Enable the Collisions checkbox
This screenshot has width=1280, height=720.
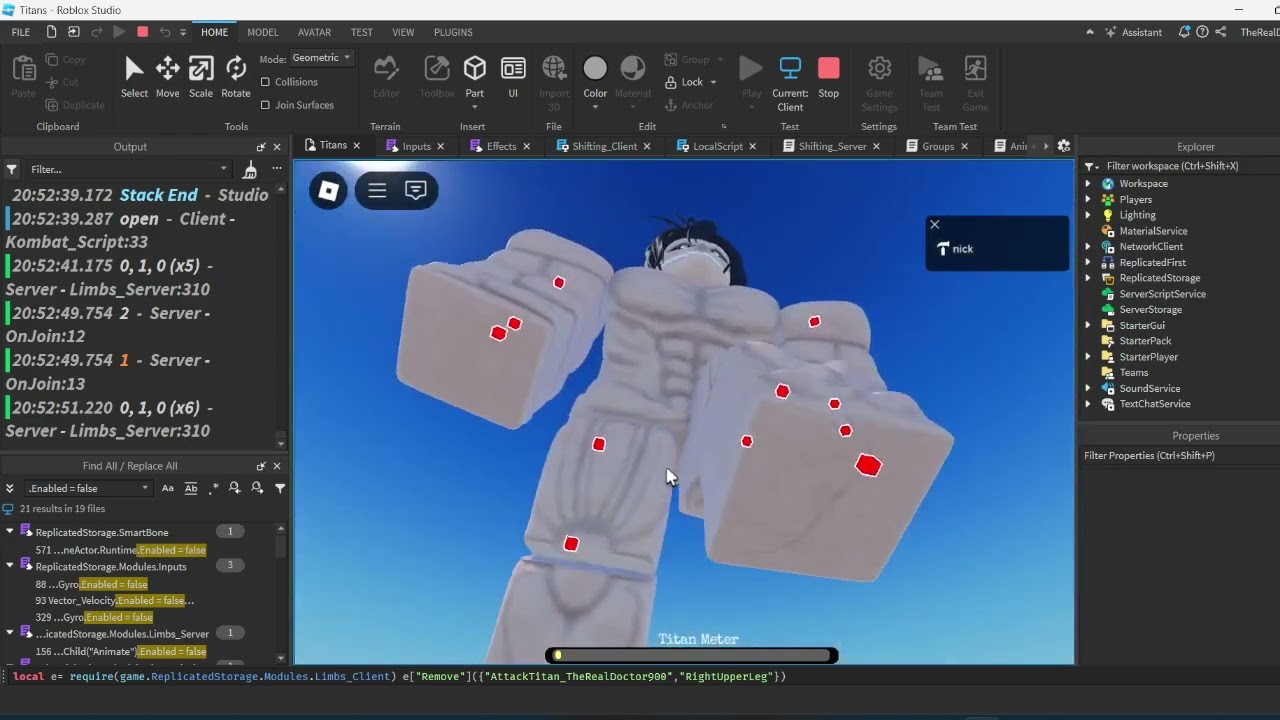click(265, 82)
